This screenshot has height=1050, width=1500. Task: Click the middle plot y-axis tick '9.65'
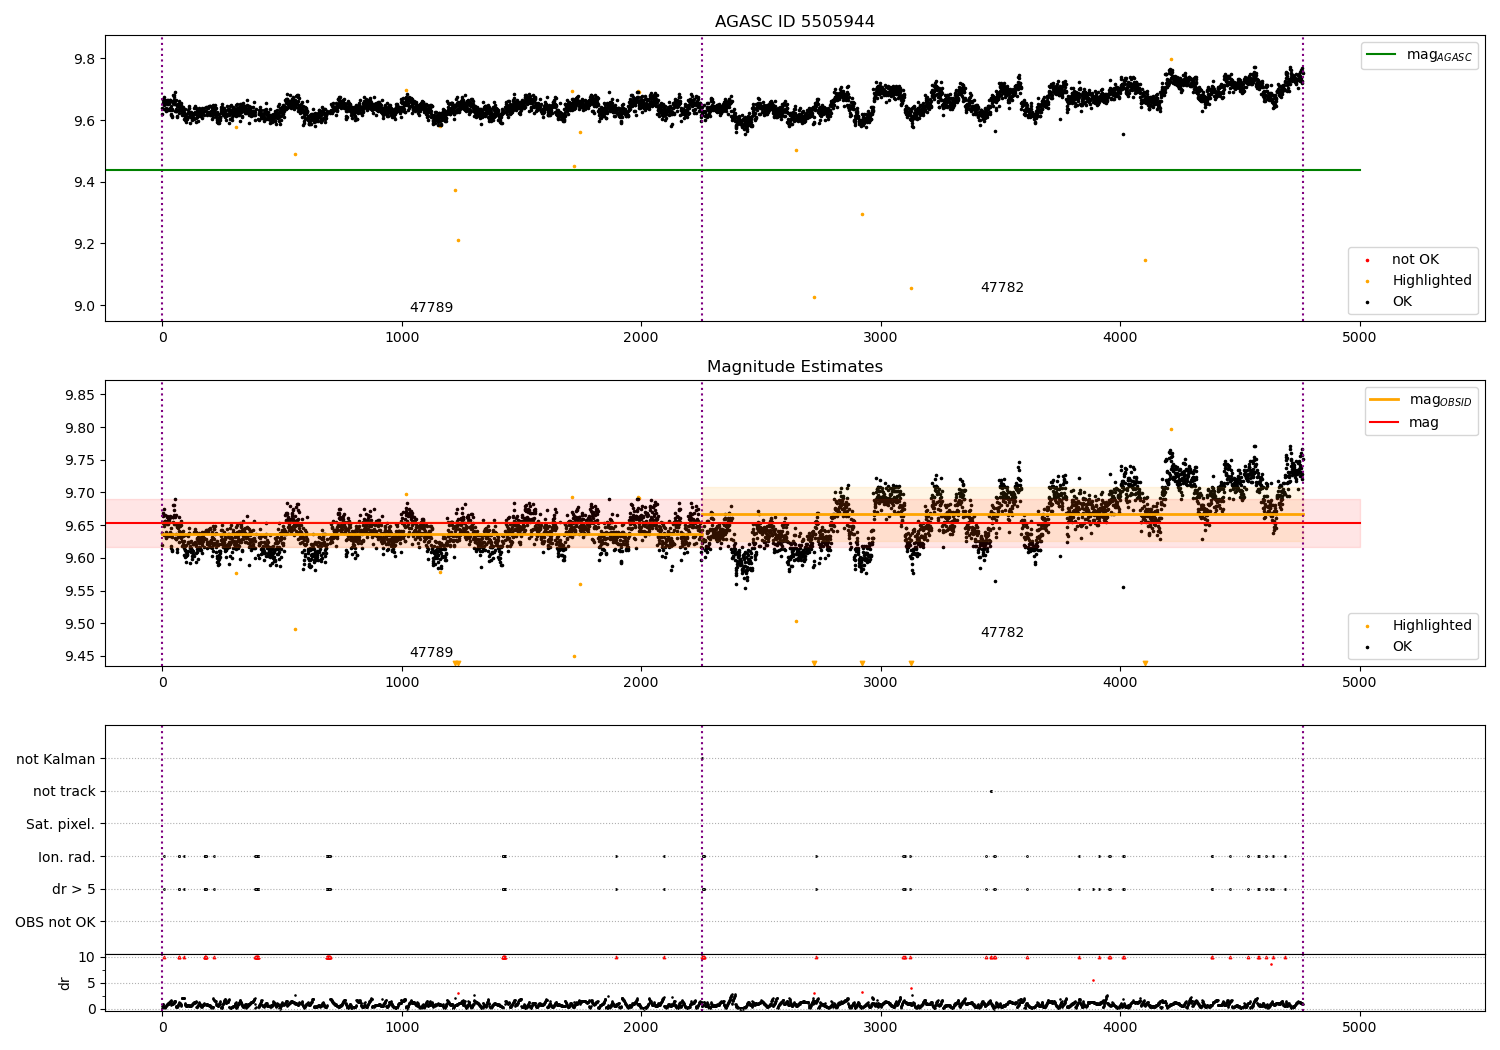click(81, 526)
